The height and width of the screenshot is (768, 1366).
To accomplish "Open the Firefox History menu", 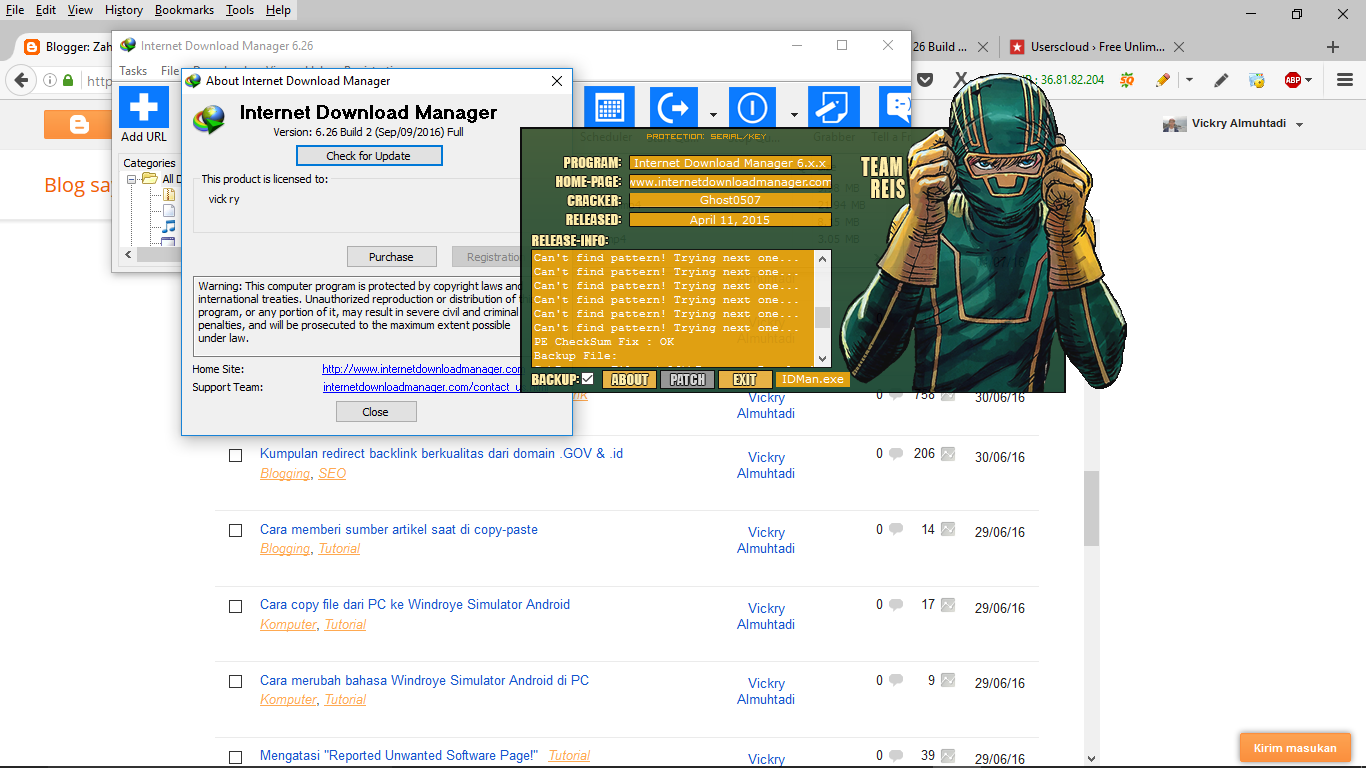I will tap(124, 10).
